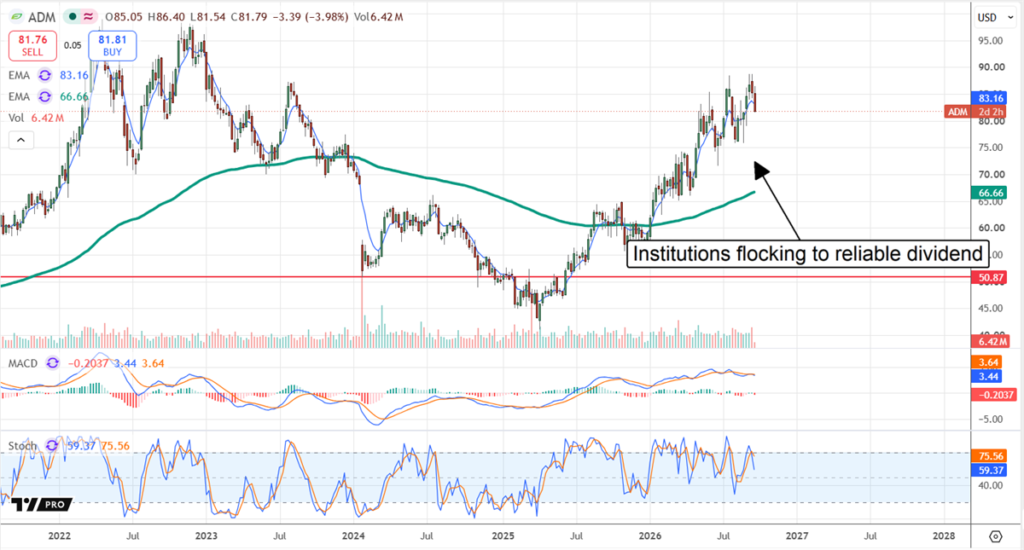Click the open price value O85.05
Image resolution: width=1024 pixels, height=550 pixels.
point(125,17)
